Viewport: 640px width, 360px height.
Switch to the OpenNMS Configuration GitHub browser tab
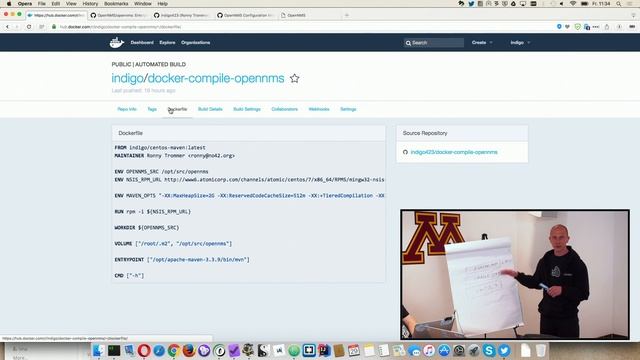pos(246,15)
